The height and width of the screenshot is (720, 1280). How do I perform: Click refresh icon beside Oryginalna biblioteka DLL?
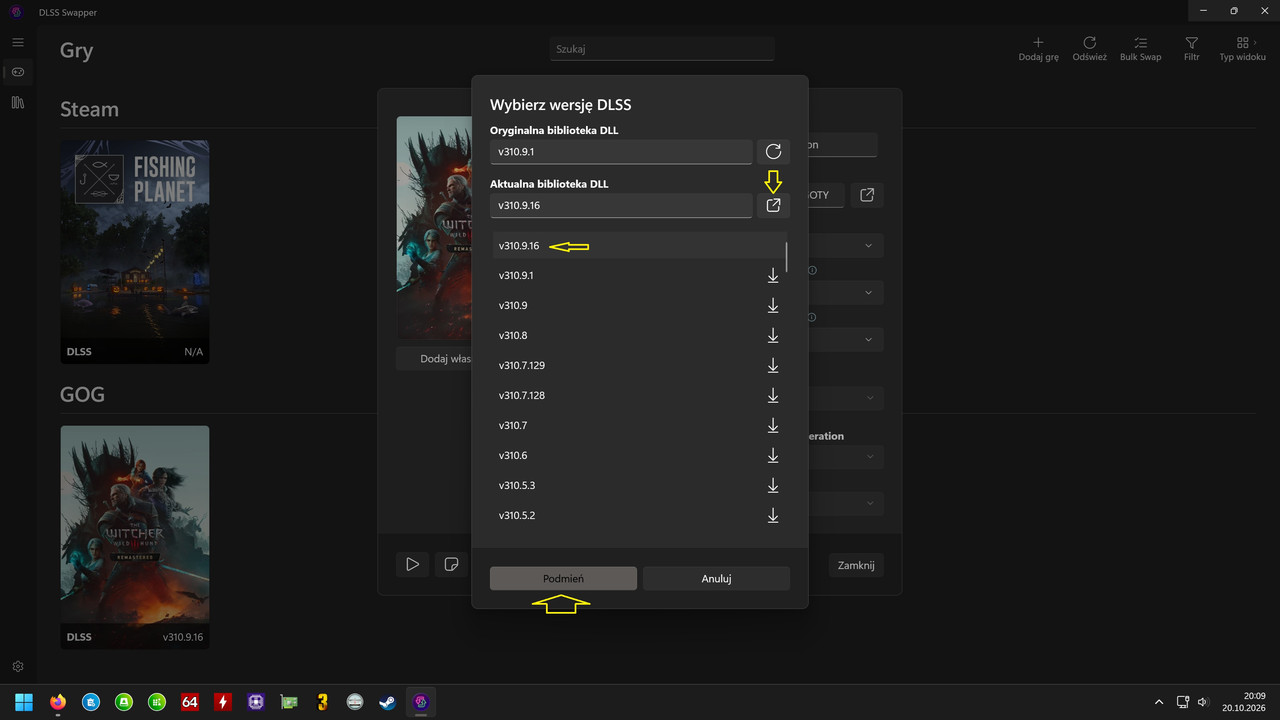773,151
